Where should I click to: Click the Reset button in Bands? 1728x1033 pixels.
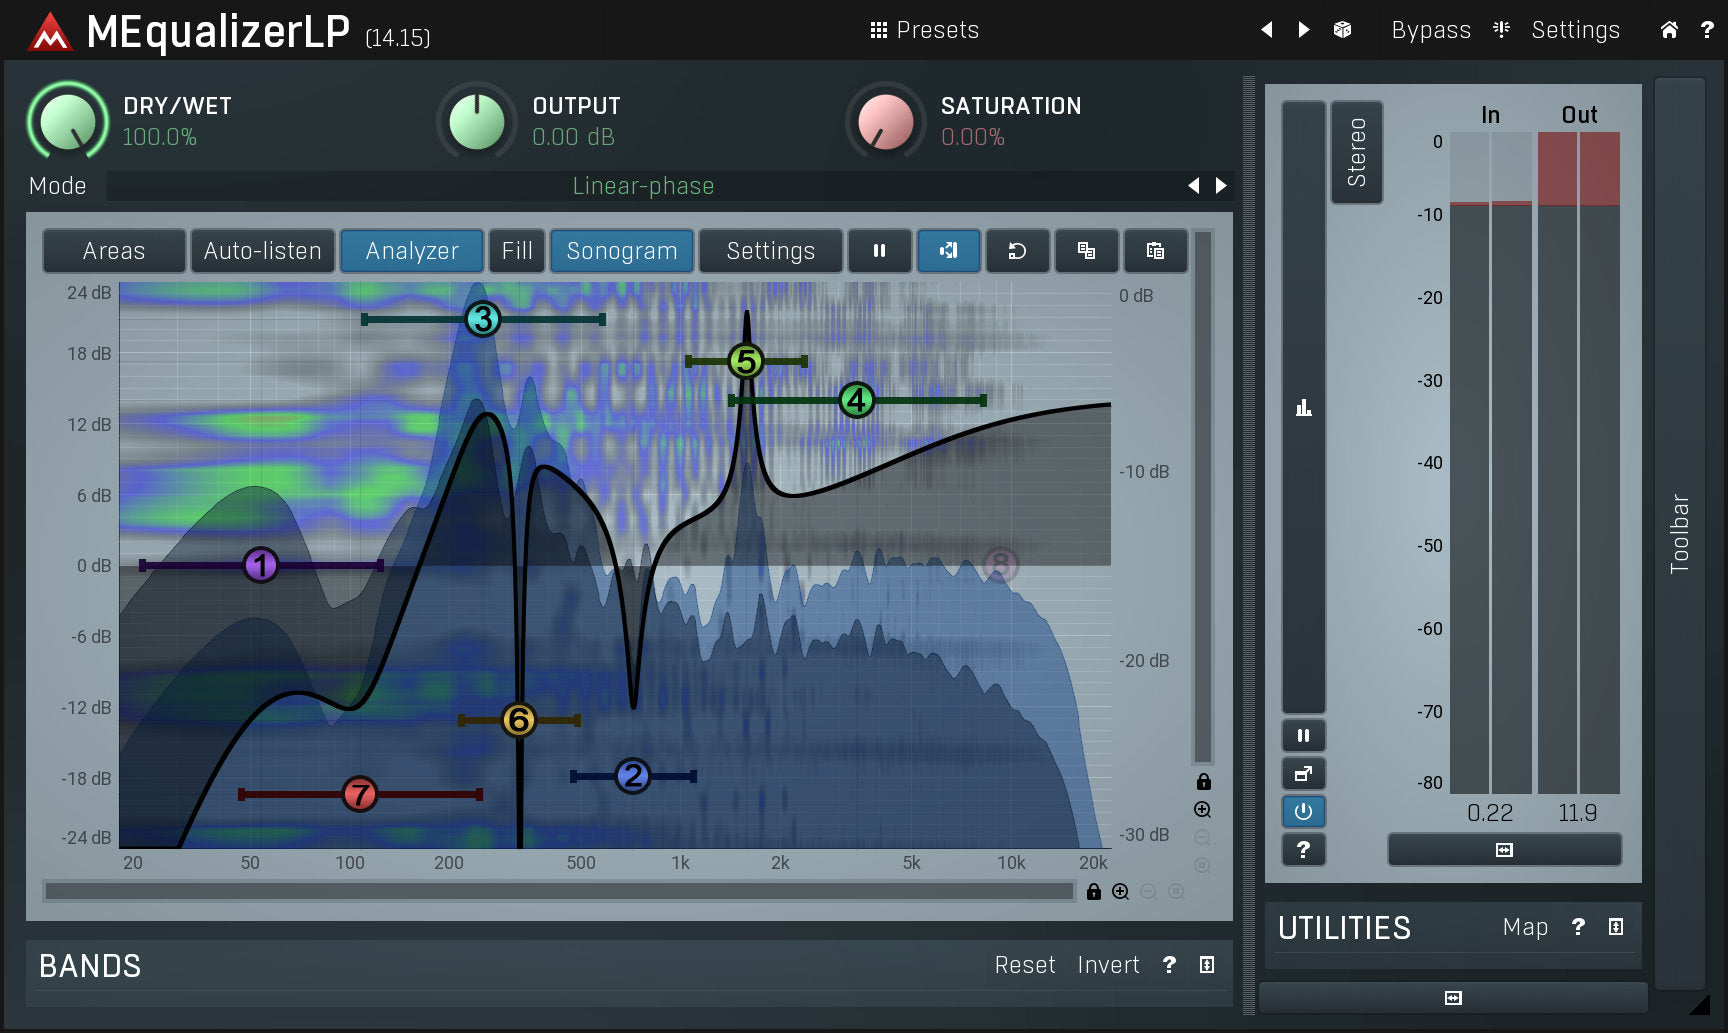click(1024, 965)
